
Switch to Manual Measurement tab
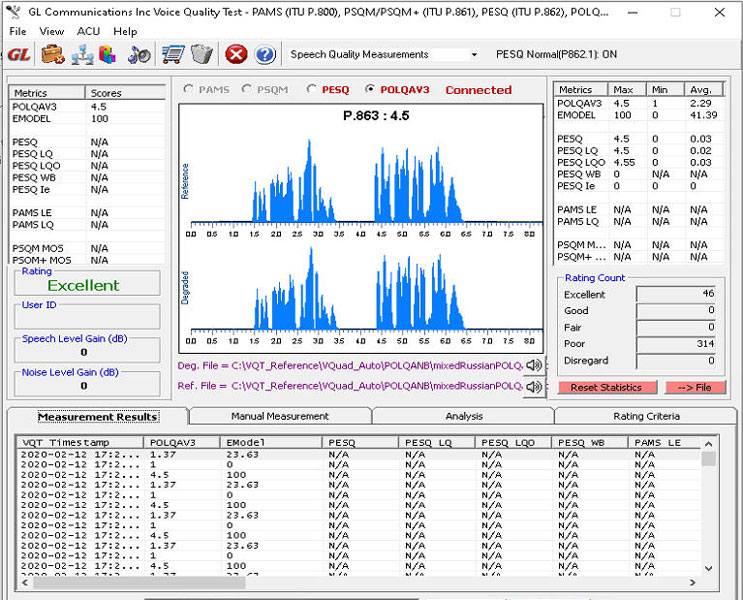[280, 416]
